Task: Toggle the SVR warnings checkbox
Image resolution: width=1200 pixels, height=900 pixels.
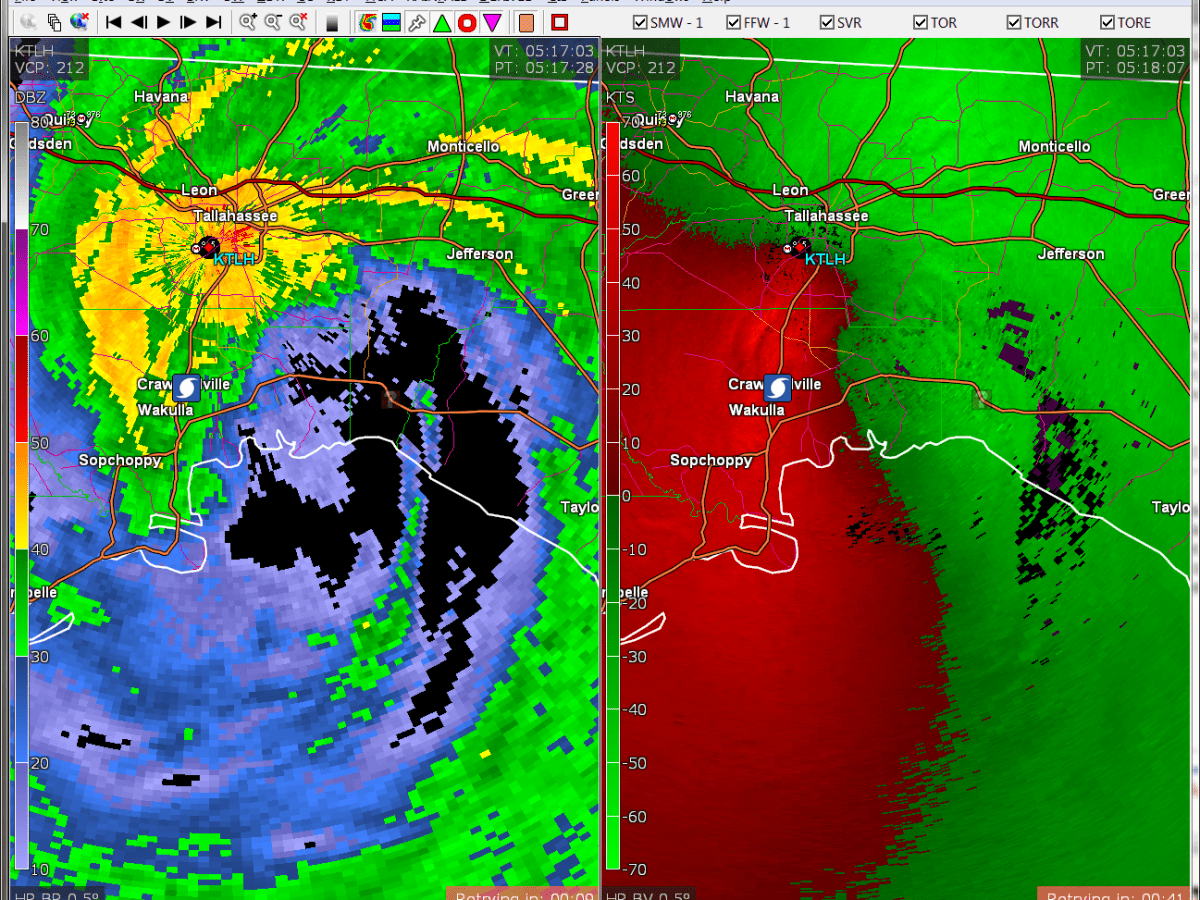Action: pyautogui.click(x=827, y=22)
